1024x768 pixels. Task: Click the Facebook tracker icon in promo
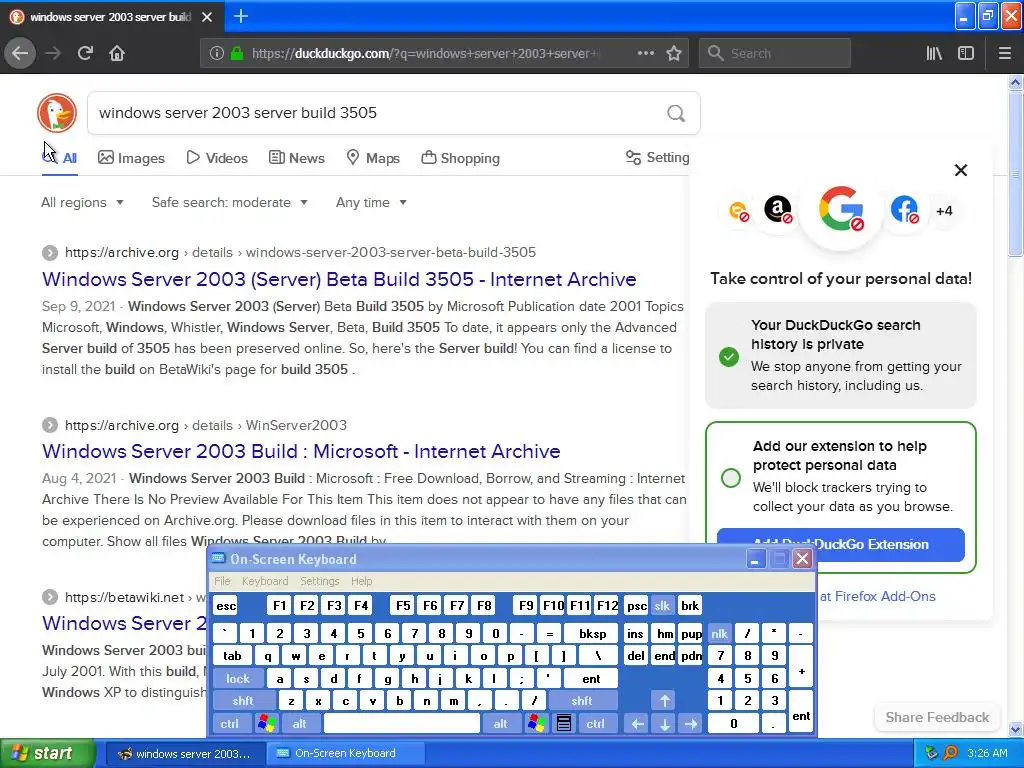click(x=904, y=210)
